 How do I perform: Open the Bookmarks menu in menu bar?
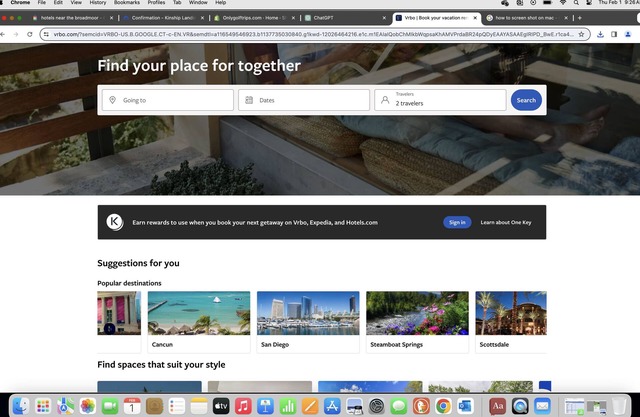click(x=127, y=3)
